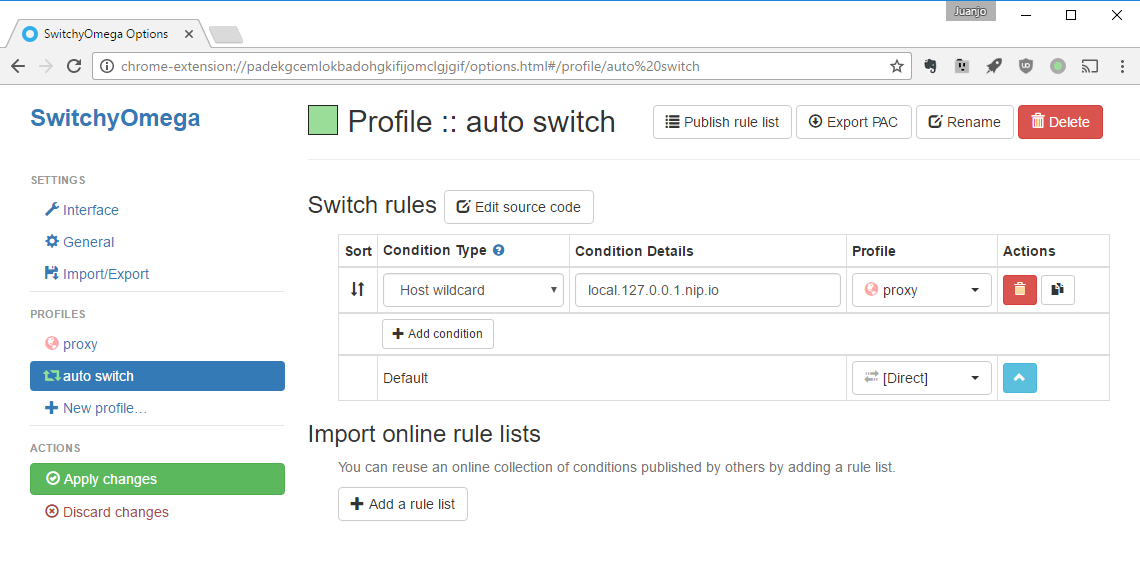Open the Chrome three-dot menu
The width and height of the screenshot is (1140, 566).
1122,66
